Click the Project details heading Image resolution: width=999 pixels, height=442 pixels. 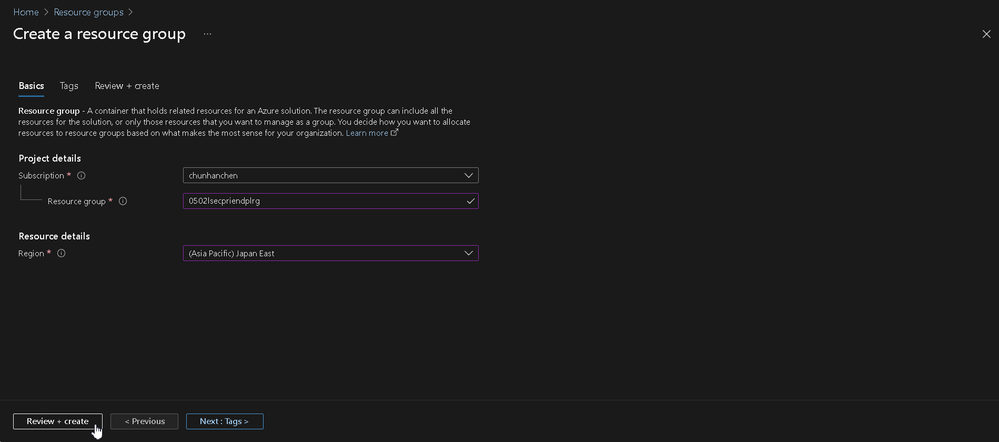[x=50, y=159]
